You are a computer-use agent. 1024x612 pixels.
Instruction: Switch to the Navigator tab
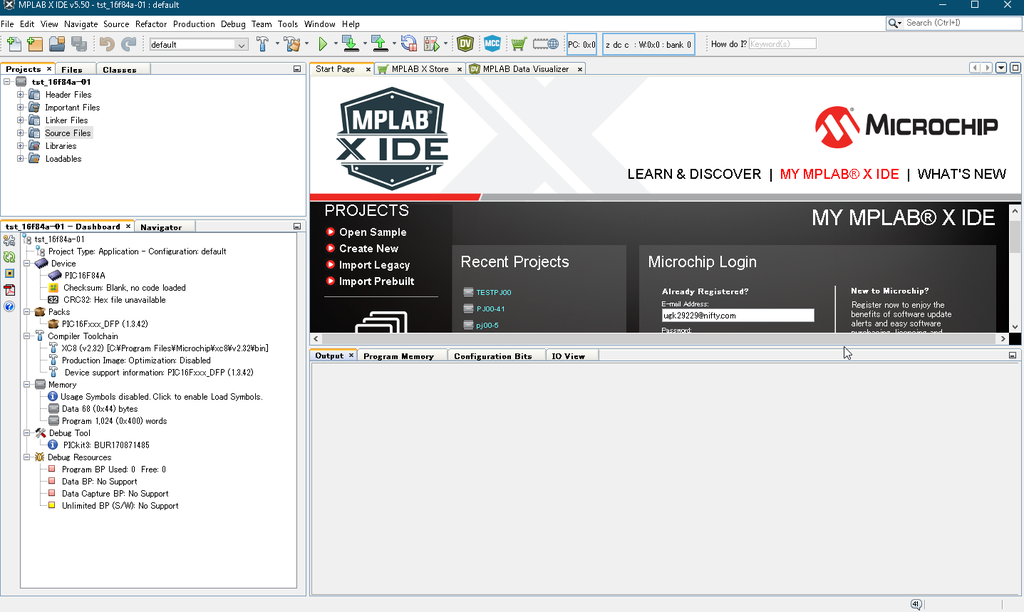(161, 227)
